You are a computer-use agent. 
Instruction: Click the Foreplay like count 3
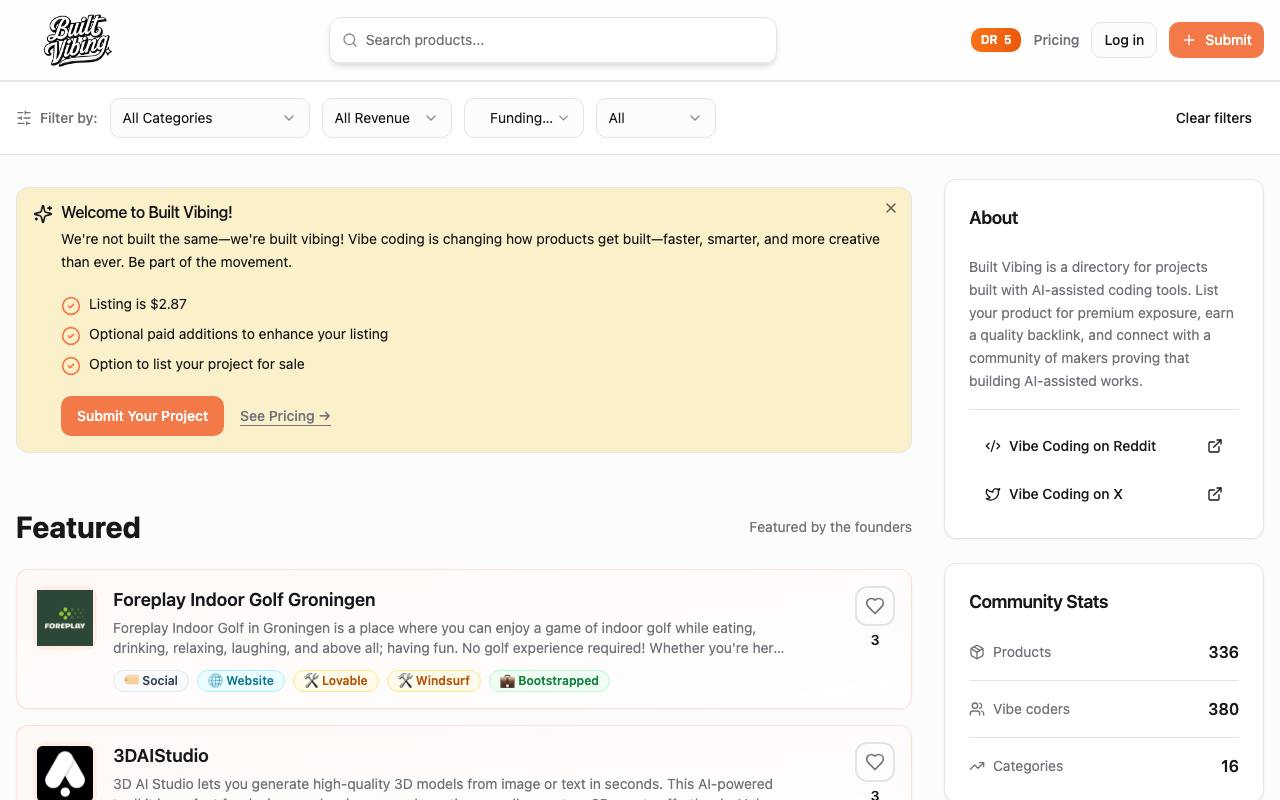coord(875,640)
